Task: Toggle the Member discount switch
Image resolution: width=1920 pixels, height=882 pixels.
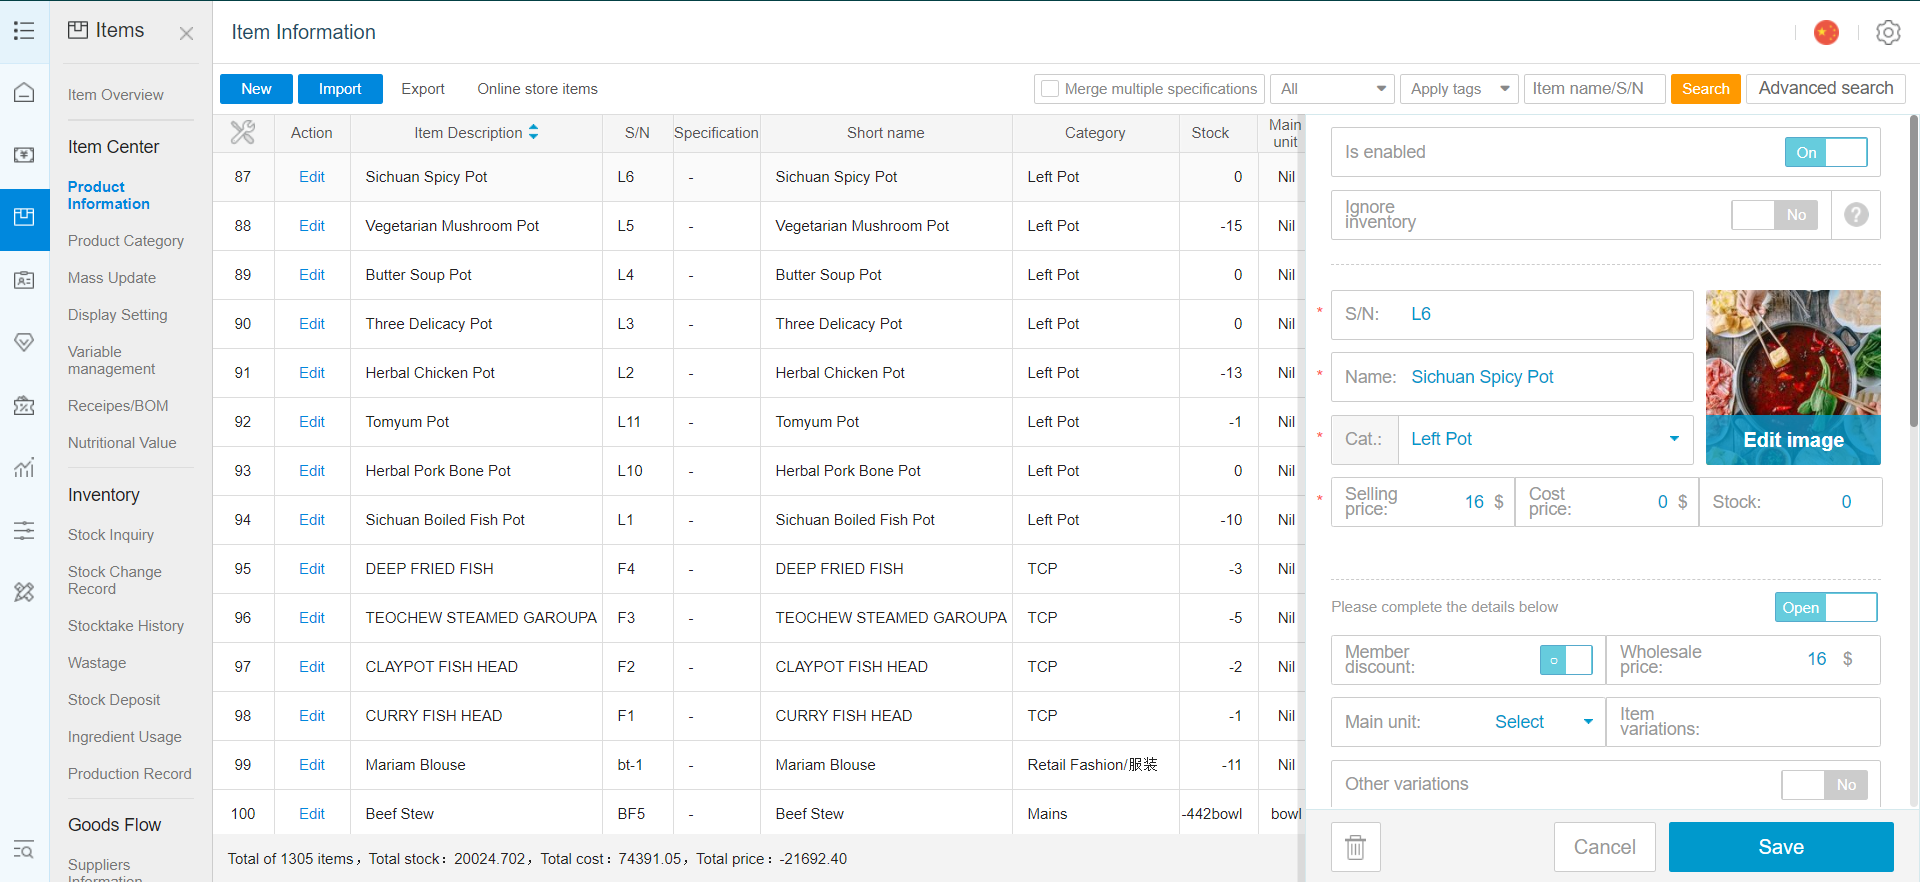Action: [1566, 660]
